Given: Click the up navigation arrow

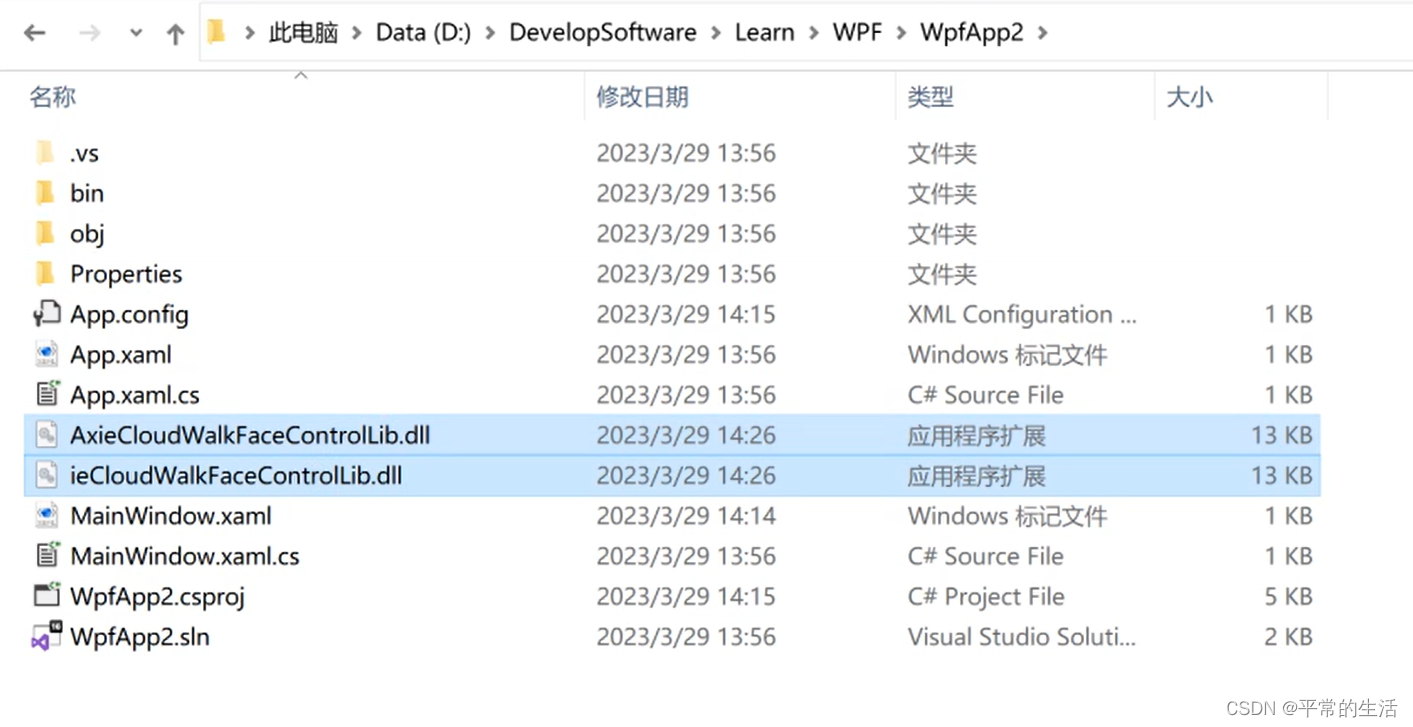Looking at the screenshot, I should [x=175, y=32].
